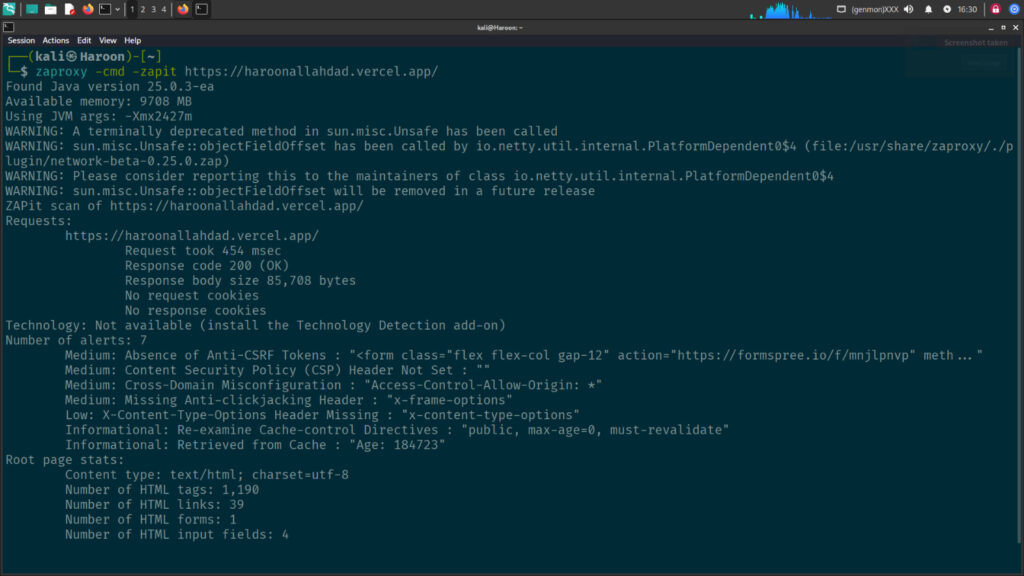Open the file manager launcher

coord(50,9)
